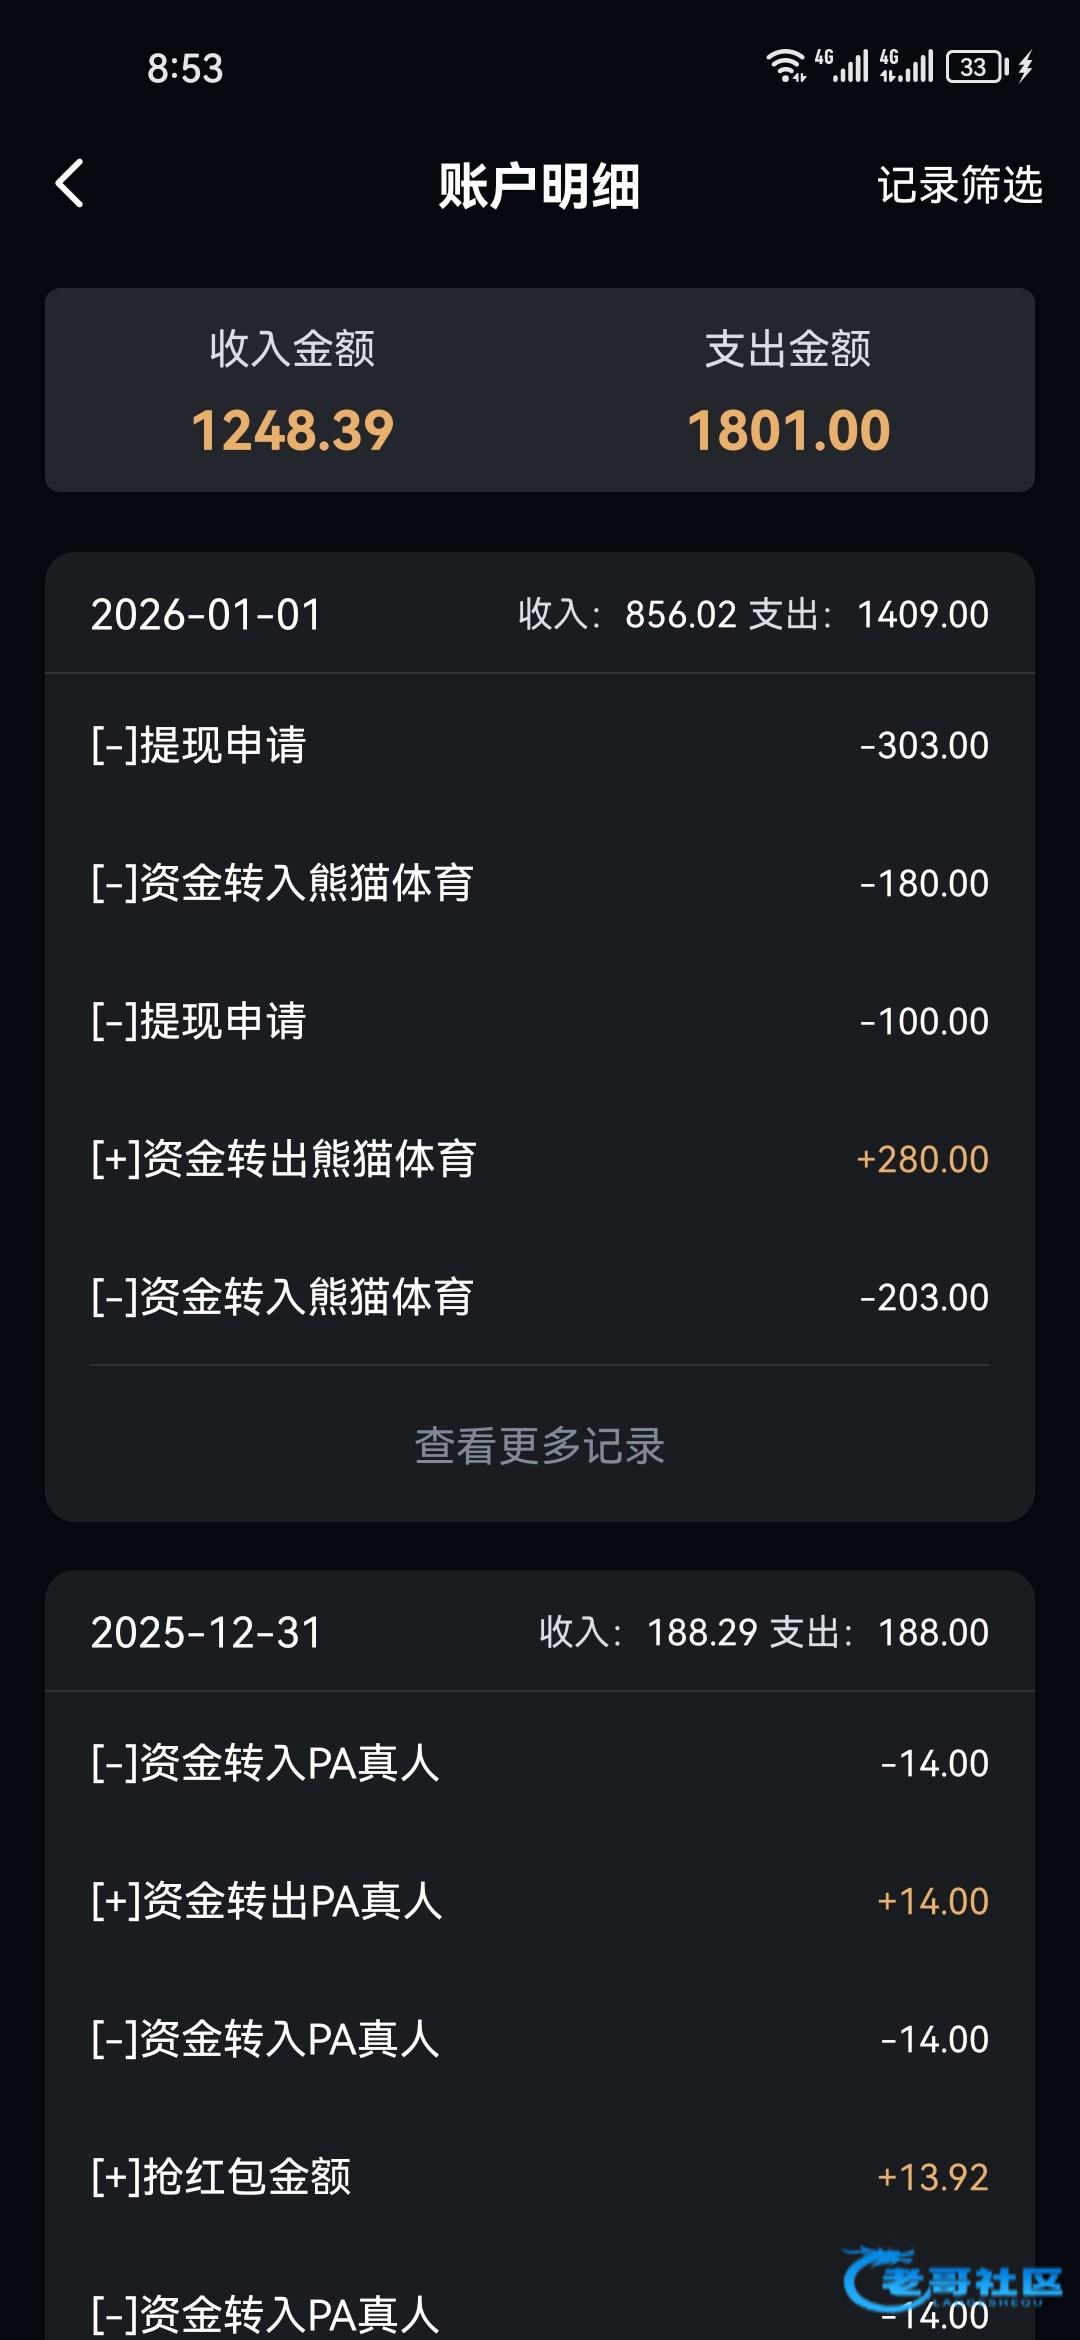
Task: Tap the 2025-12-31 date header
Action: (206, 1632)
